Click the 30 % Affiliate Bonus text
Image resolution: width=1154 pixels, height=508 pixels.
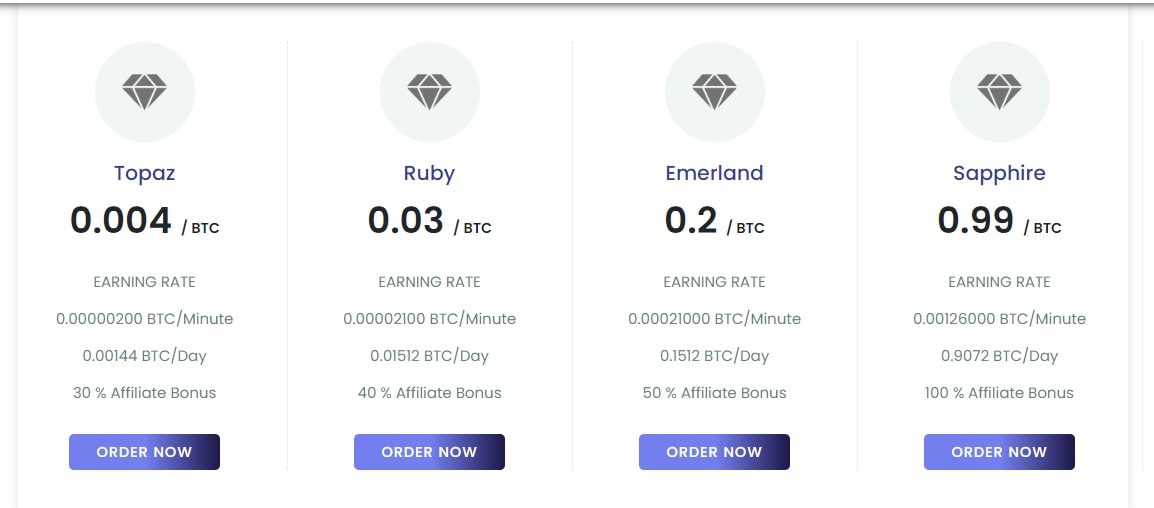[x=144, y=393]
